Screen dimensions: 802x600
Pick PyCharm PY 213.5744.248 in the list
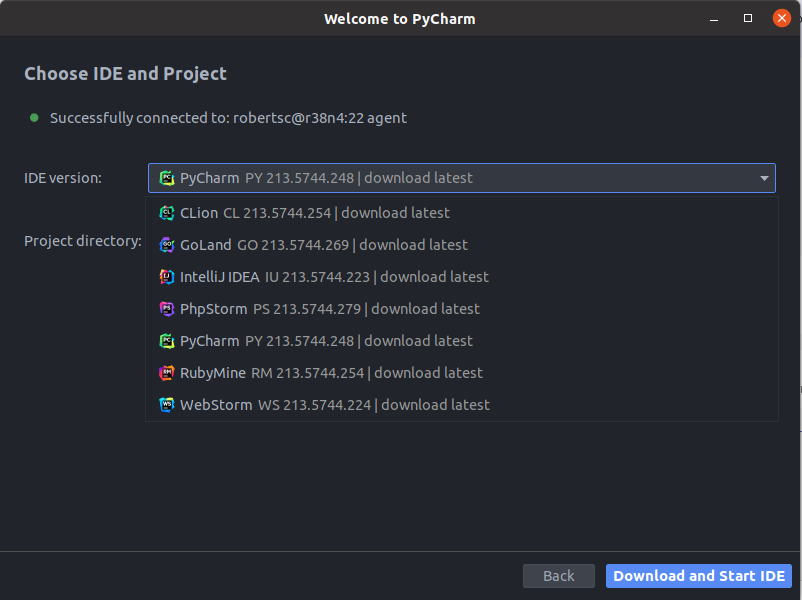[462, 341]
